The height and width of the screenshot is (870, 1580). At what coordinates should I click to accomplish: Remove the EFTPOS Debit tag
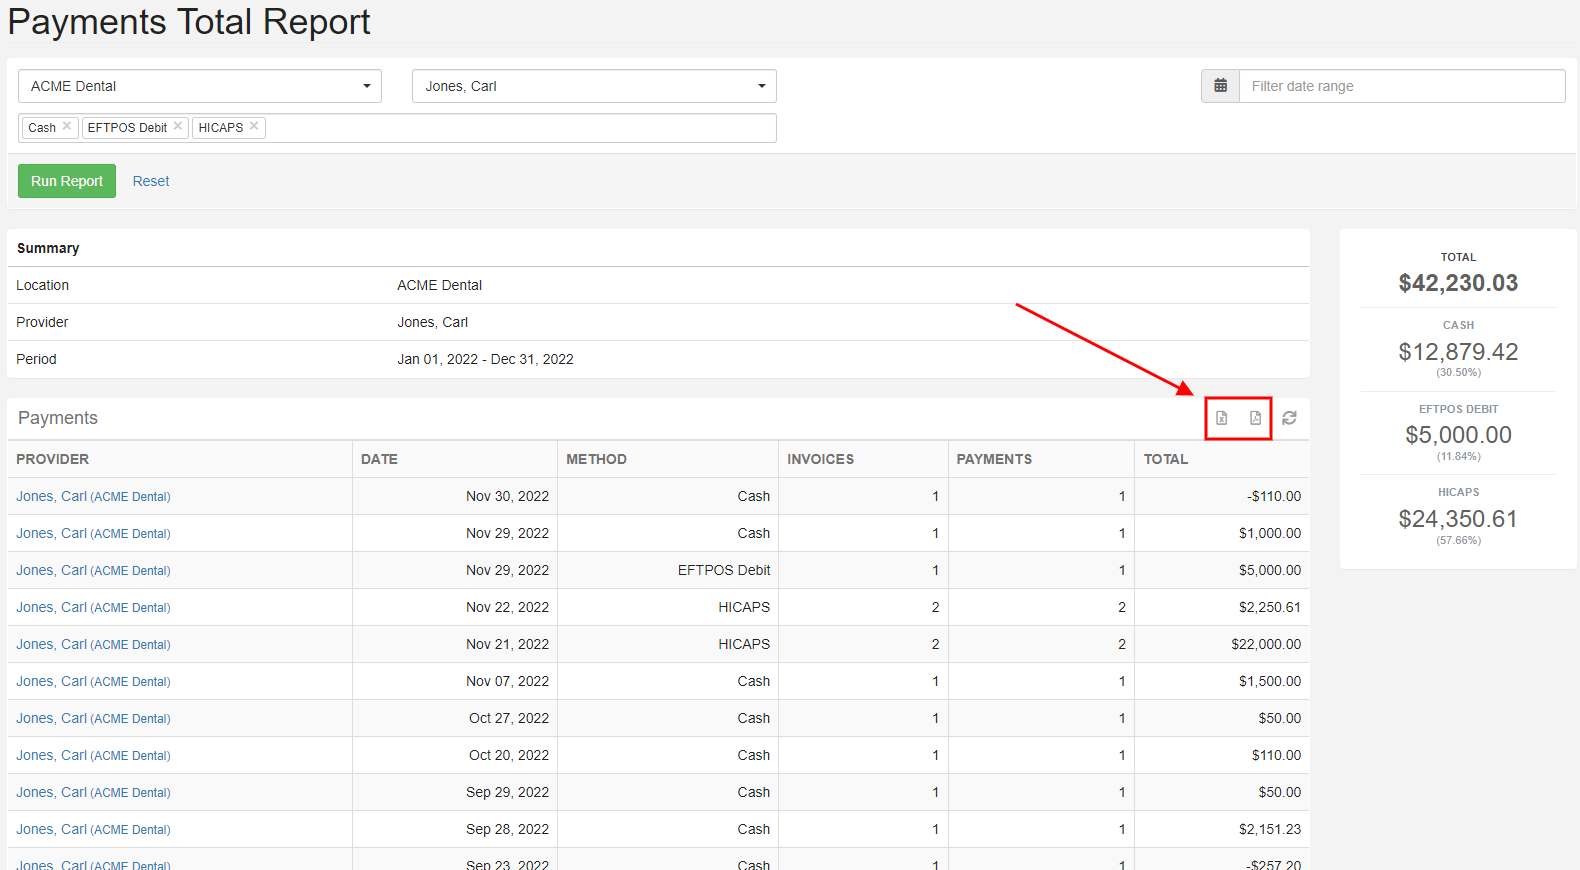[178, 126]
